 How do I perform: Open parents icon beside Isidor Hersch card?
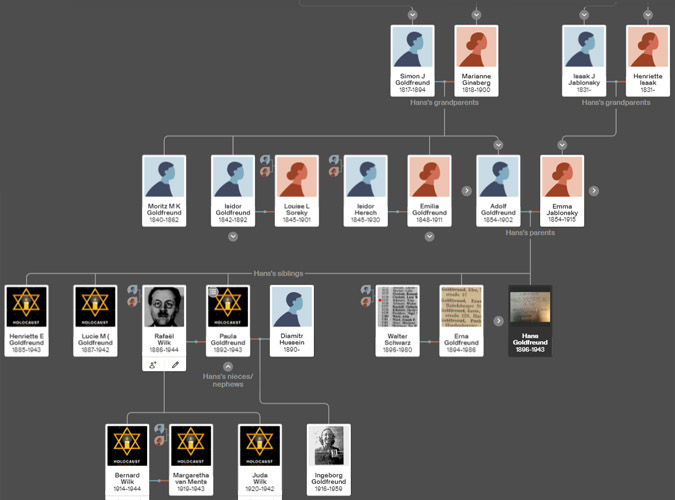(334, 166)
